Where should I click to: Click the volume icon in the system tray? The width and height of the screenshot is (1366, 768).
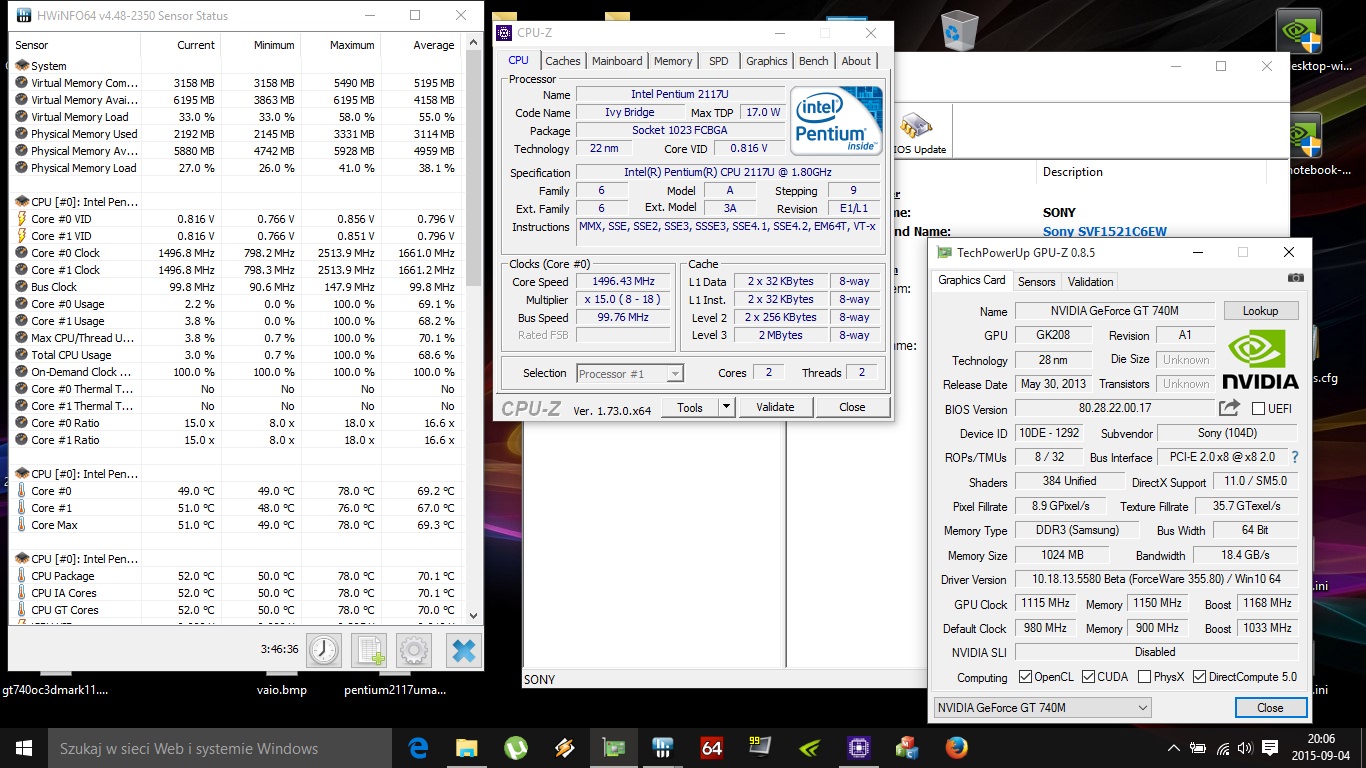[x=1245, y=748]
